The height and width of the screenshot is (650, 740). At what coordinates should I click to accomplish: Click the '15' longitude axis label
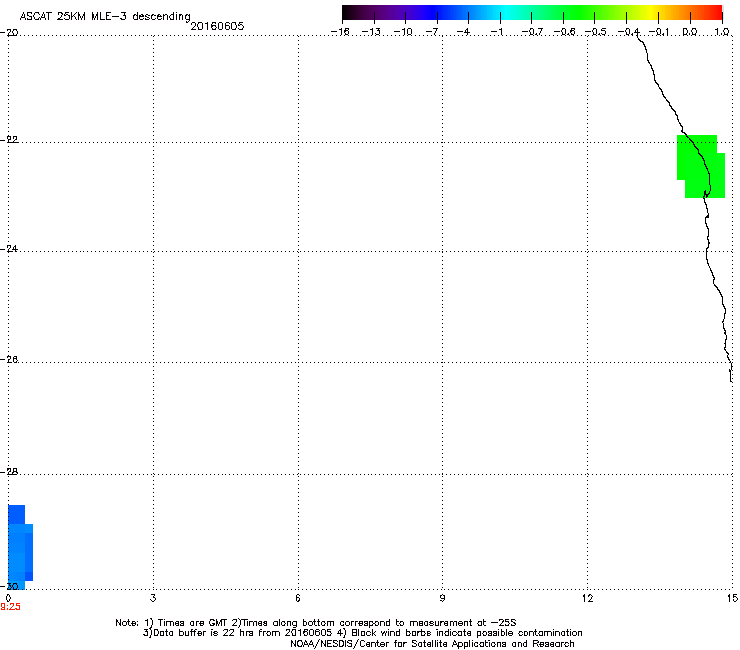tap(732, 598)
